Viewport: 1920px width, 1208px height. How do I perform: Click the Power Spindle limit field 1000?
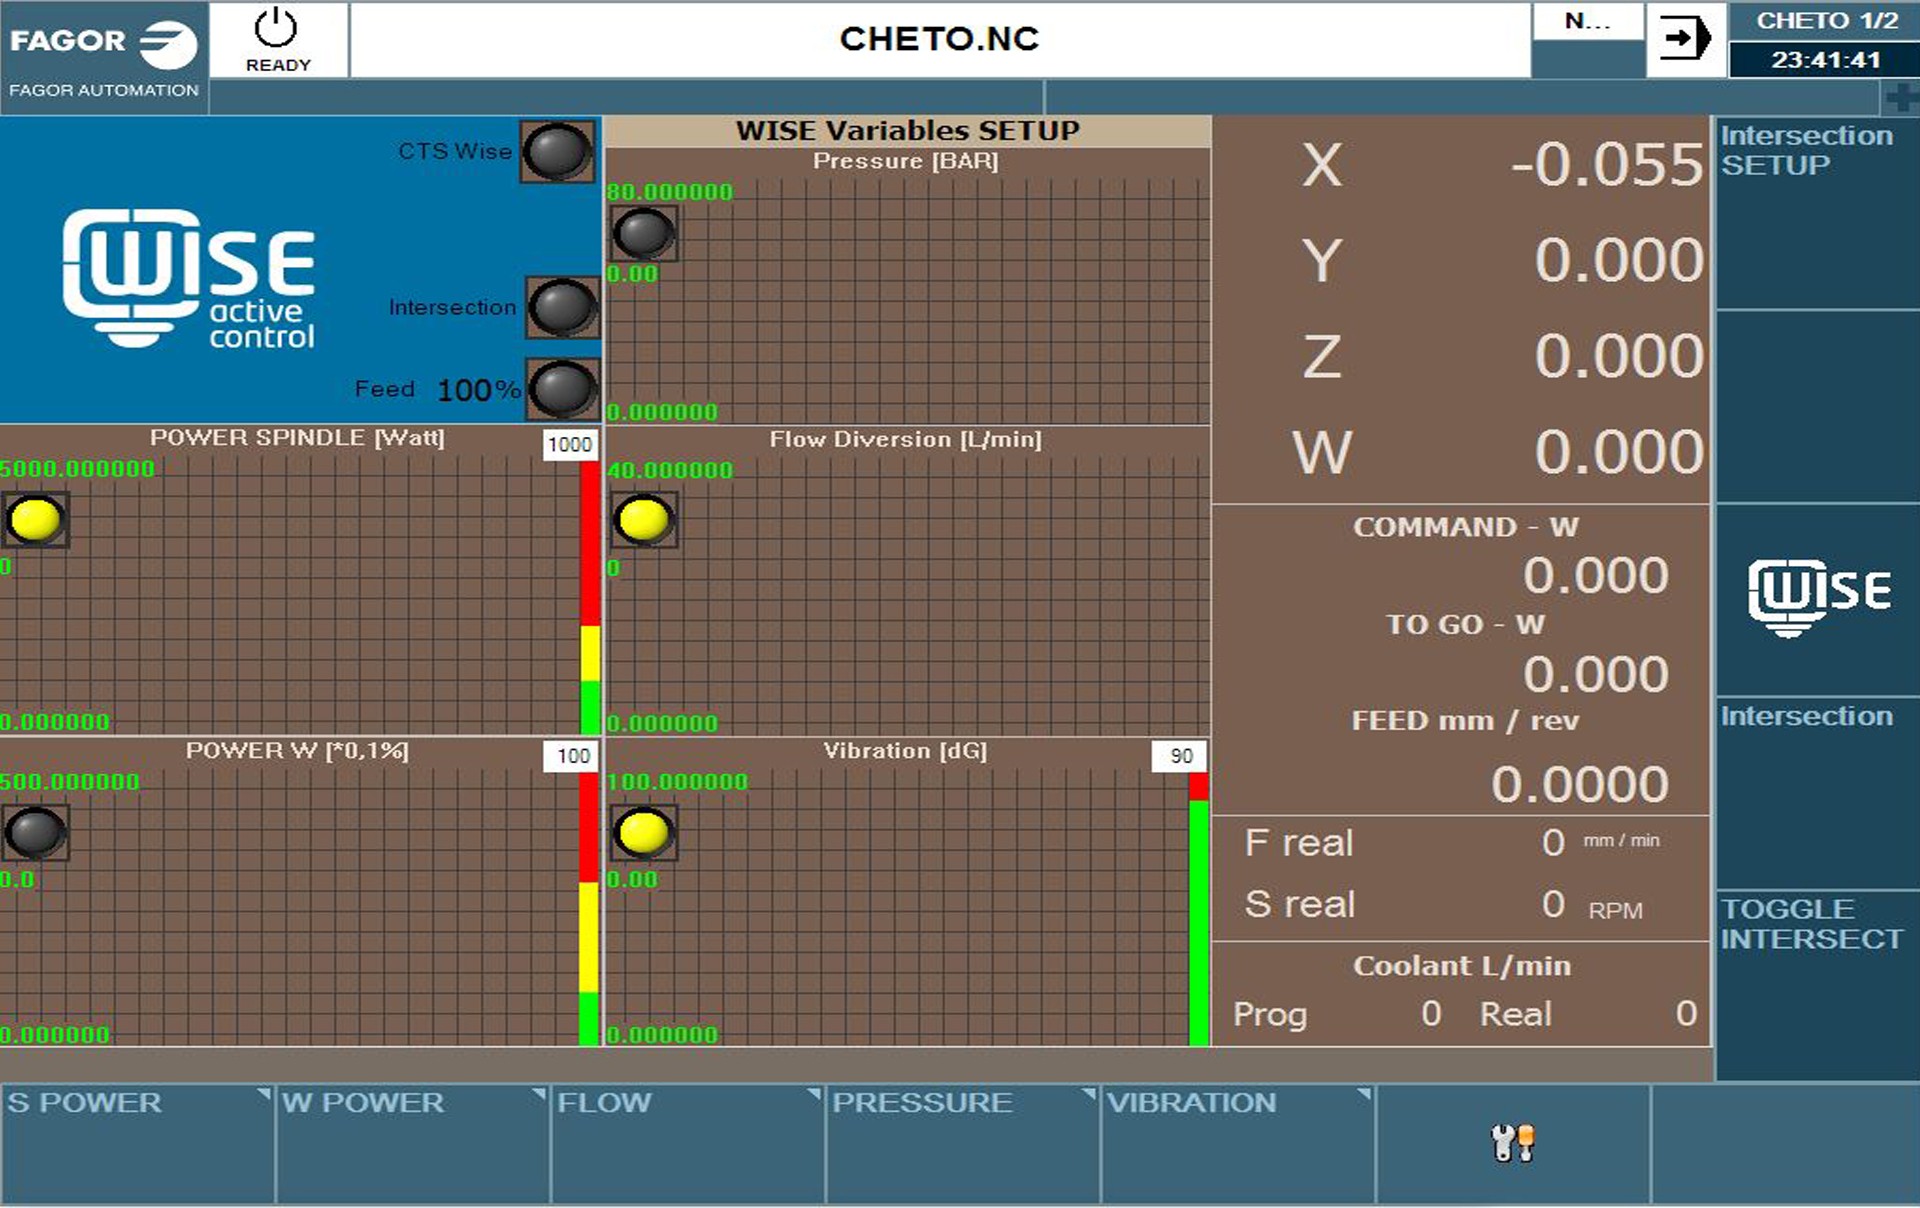coord(570,444)
